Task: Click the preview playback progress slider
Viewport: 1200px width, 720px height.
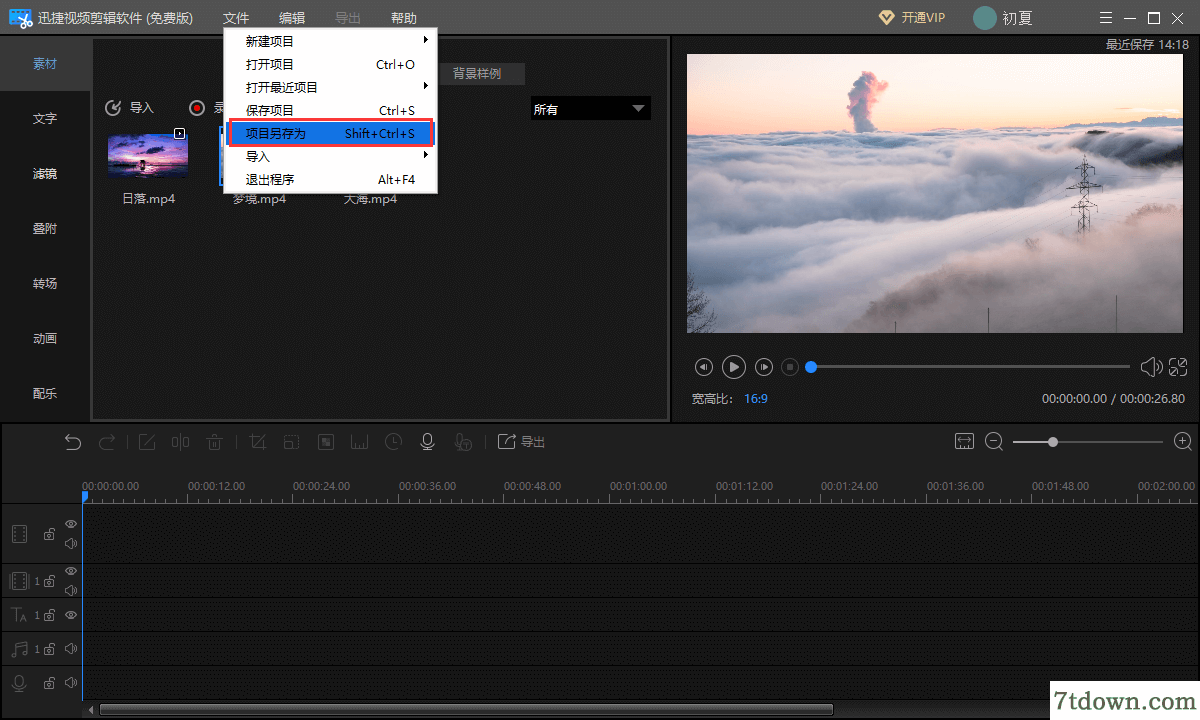Action: pyautogui.click(x=968, y=367)
